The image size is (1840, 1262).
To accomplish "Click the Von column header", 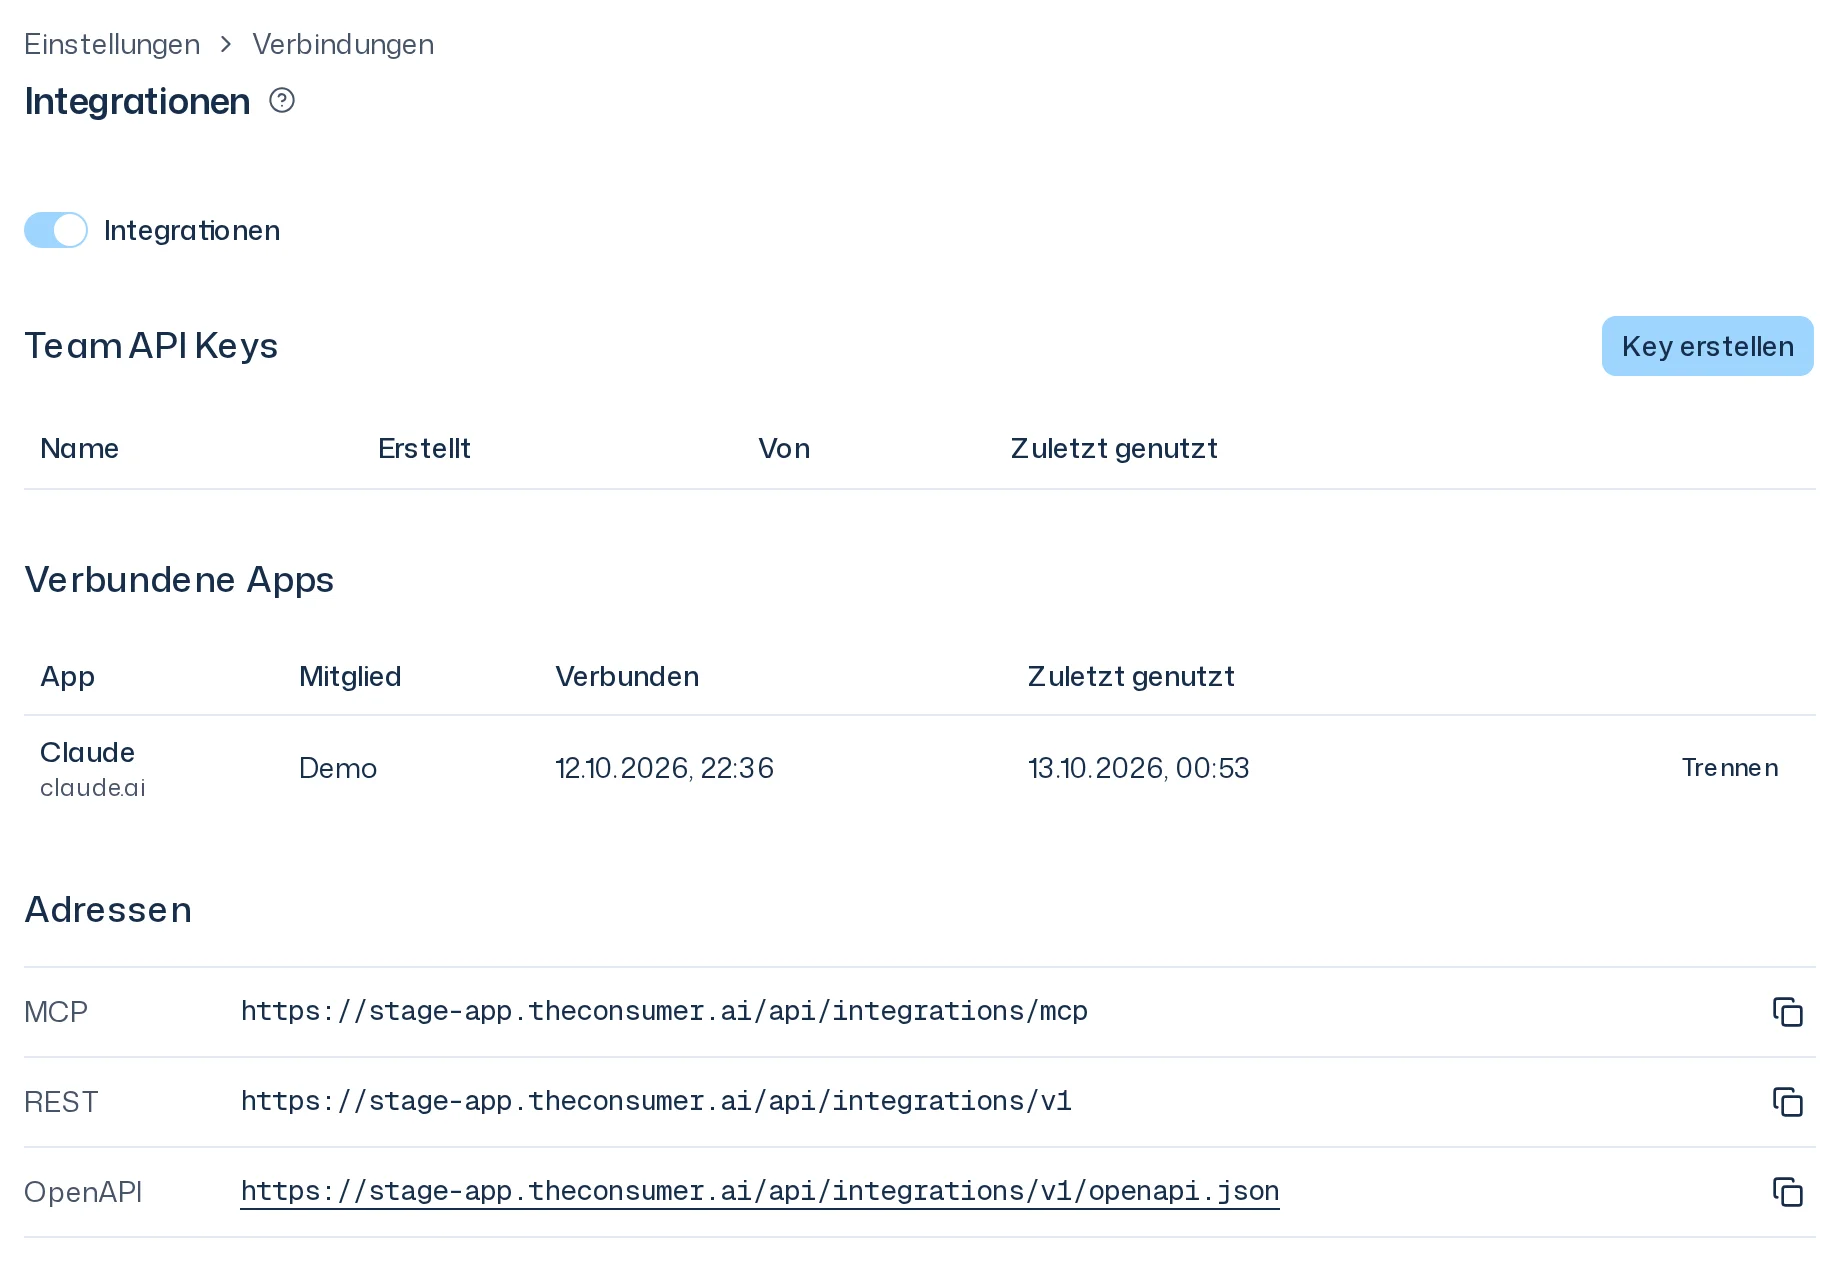I will click(x=784, y=448).
